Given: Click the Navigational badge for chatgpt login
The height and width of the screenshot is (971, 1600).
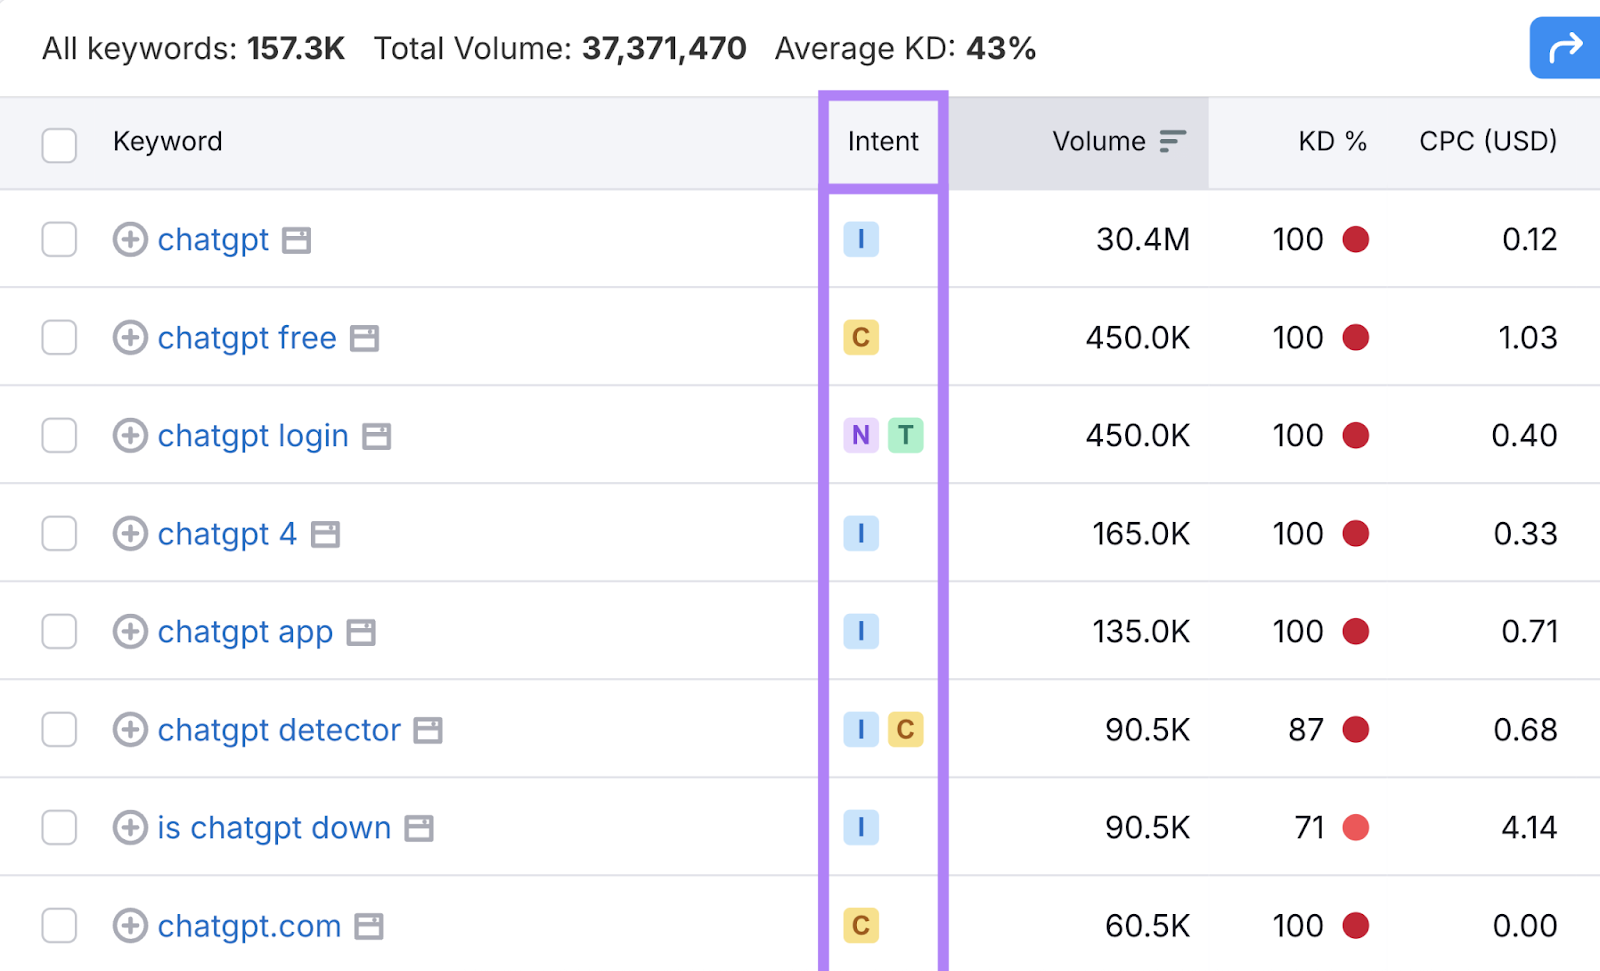Looking at the screenshot, I should tap(861, 435).
